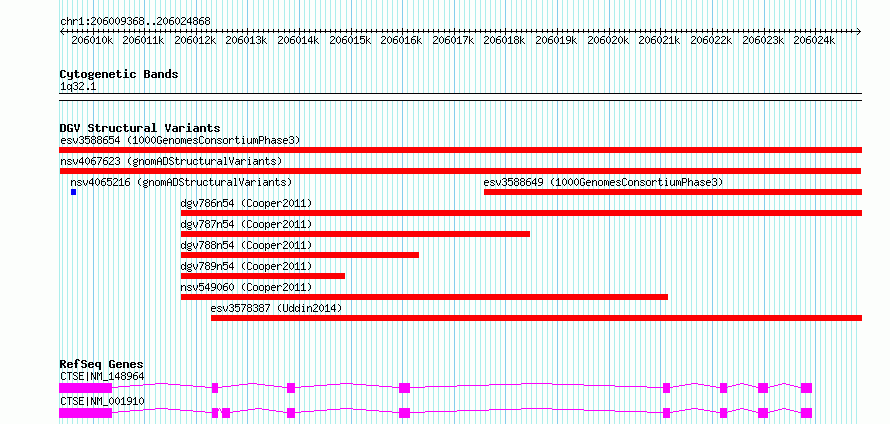Click the RefSeq Genes track title
This screenshot has height=424, width=890.
tap(102, 364)
